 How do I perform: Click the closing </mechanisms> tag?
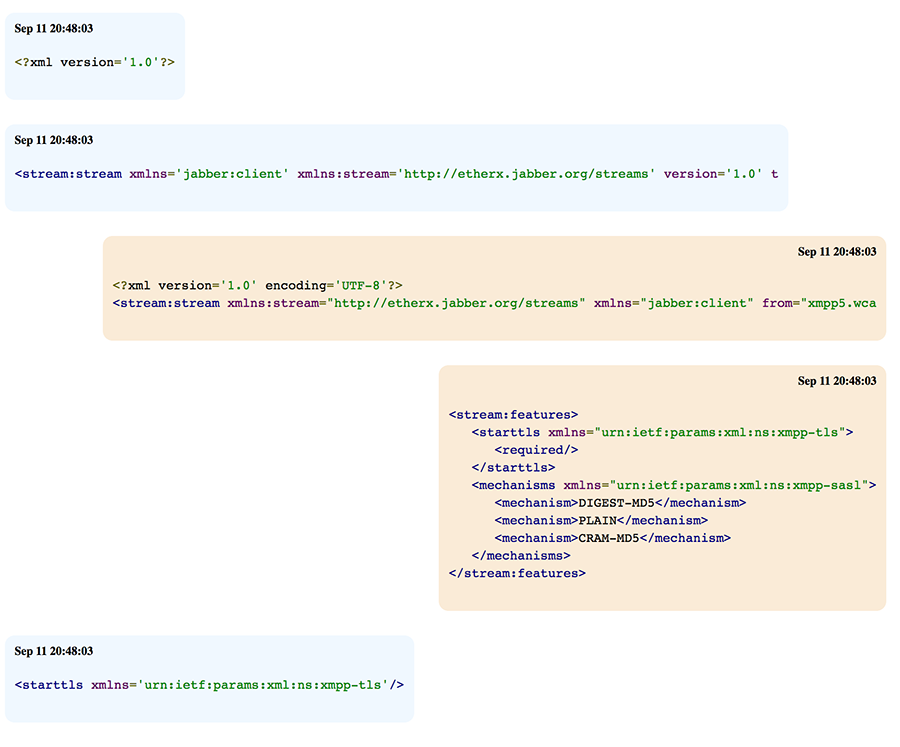point(520,555)
